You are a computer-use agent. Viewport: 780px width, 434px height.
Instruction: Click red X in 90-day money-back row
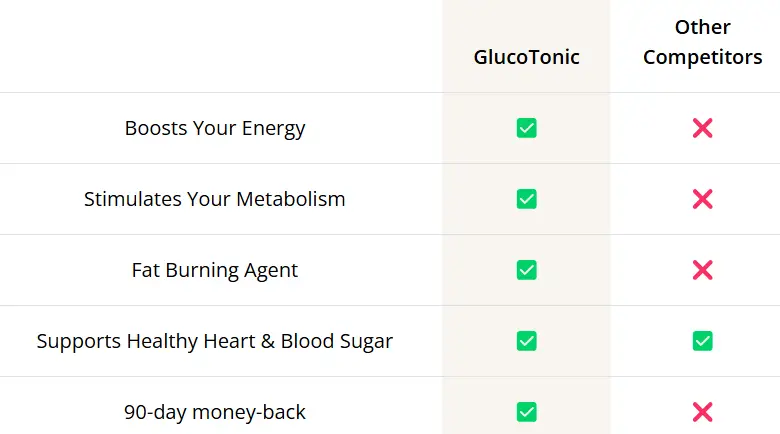[702, 412]
